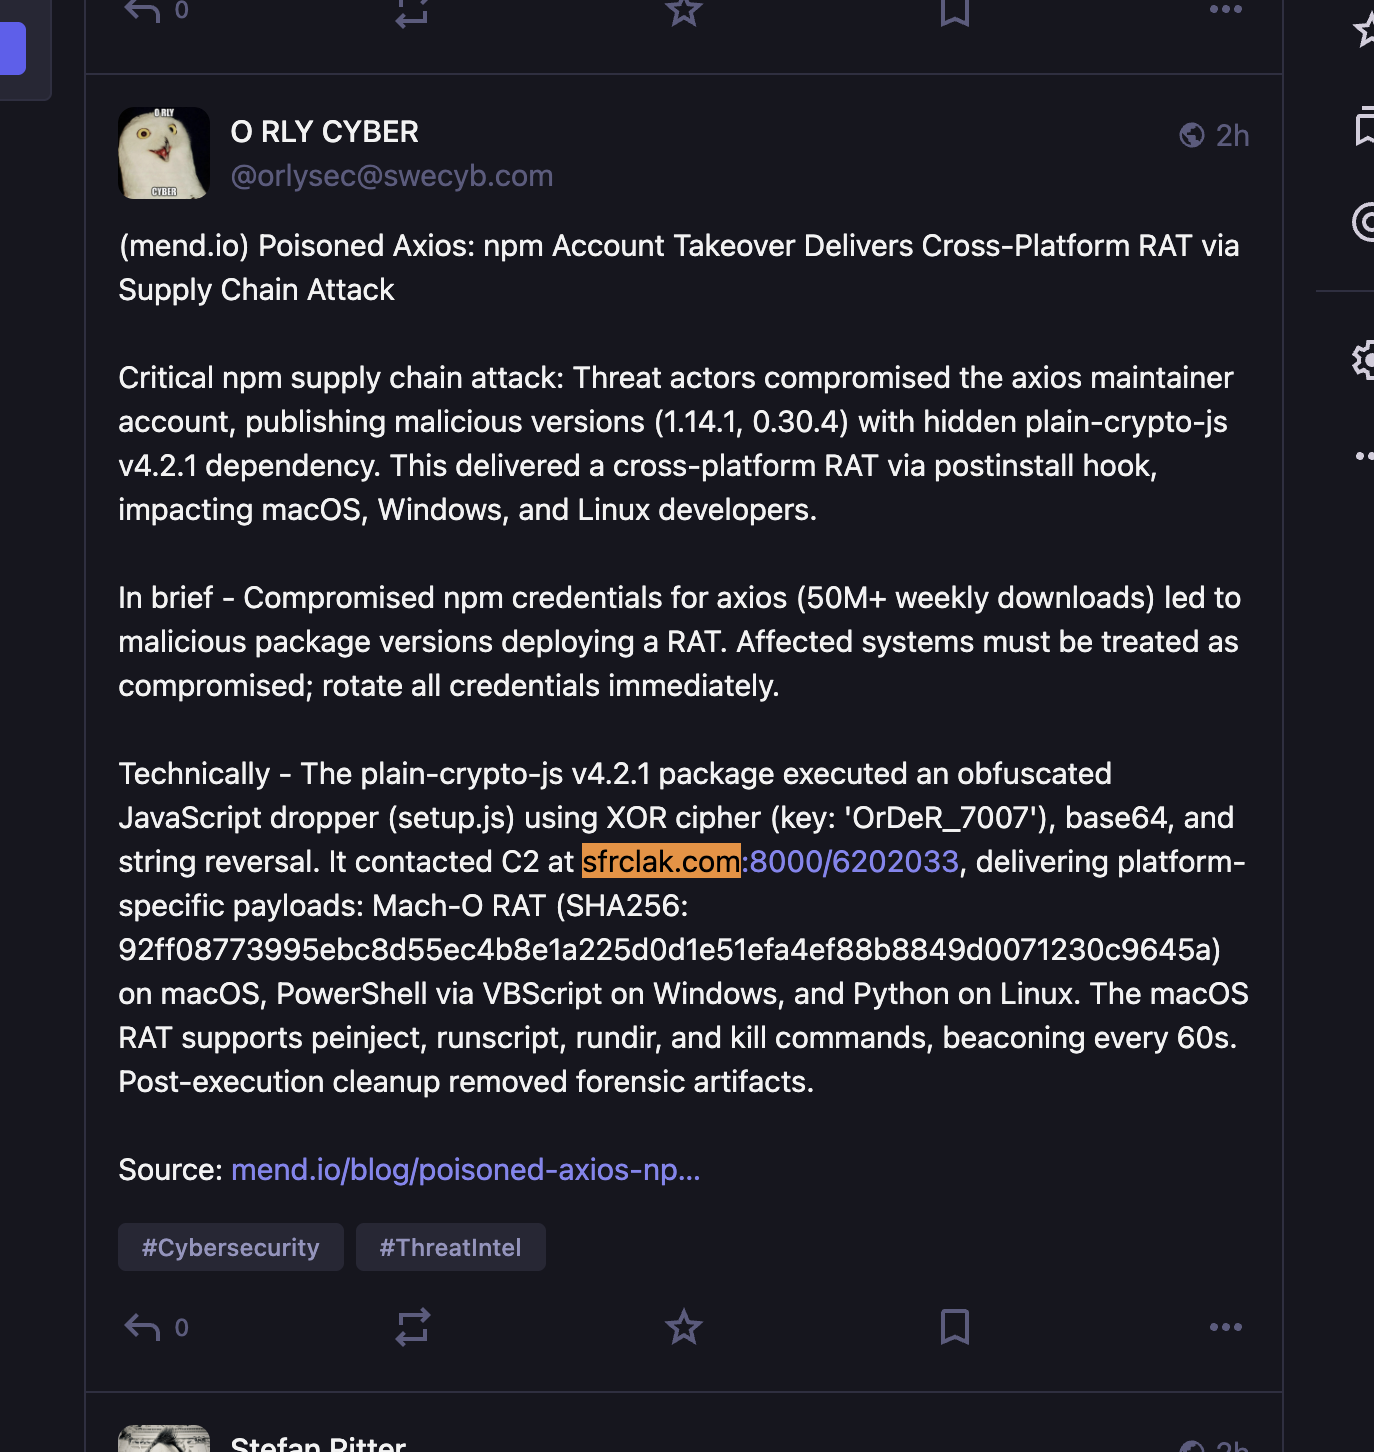Click the bookmark icon on the post above

coord(955,11)
